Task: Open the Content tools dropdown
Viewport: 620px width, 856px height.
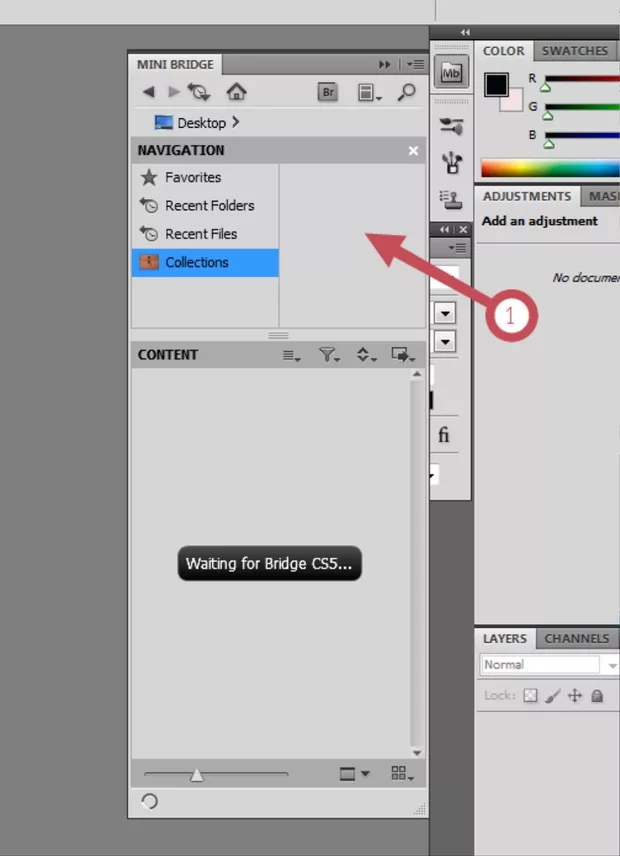Action: click(403, 355)
